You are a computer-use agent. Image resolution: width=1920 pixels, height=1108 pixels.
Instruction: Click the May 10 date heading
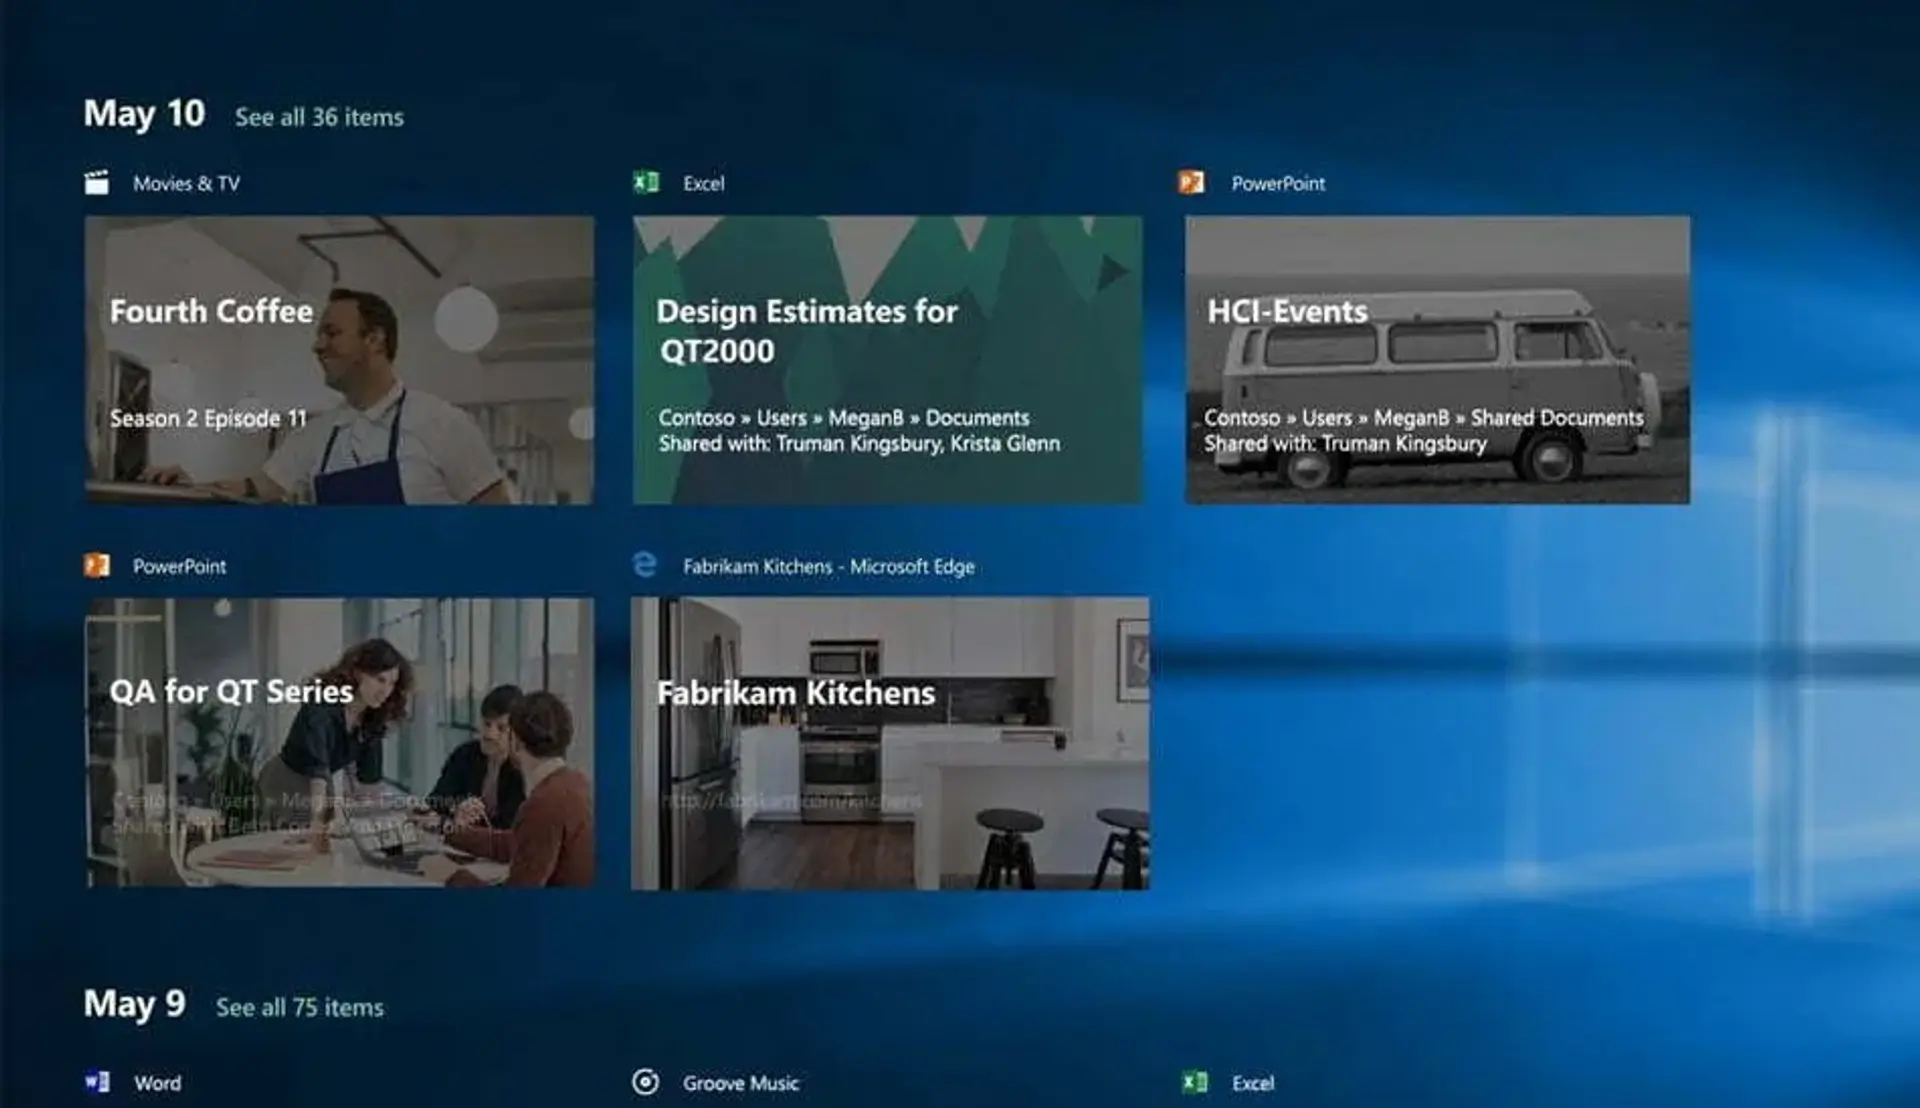point(144,114)
